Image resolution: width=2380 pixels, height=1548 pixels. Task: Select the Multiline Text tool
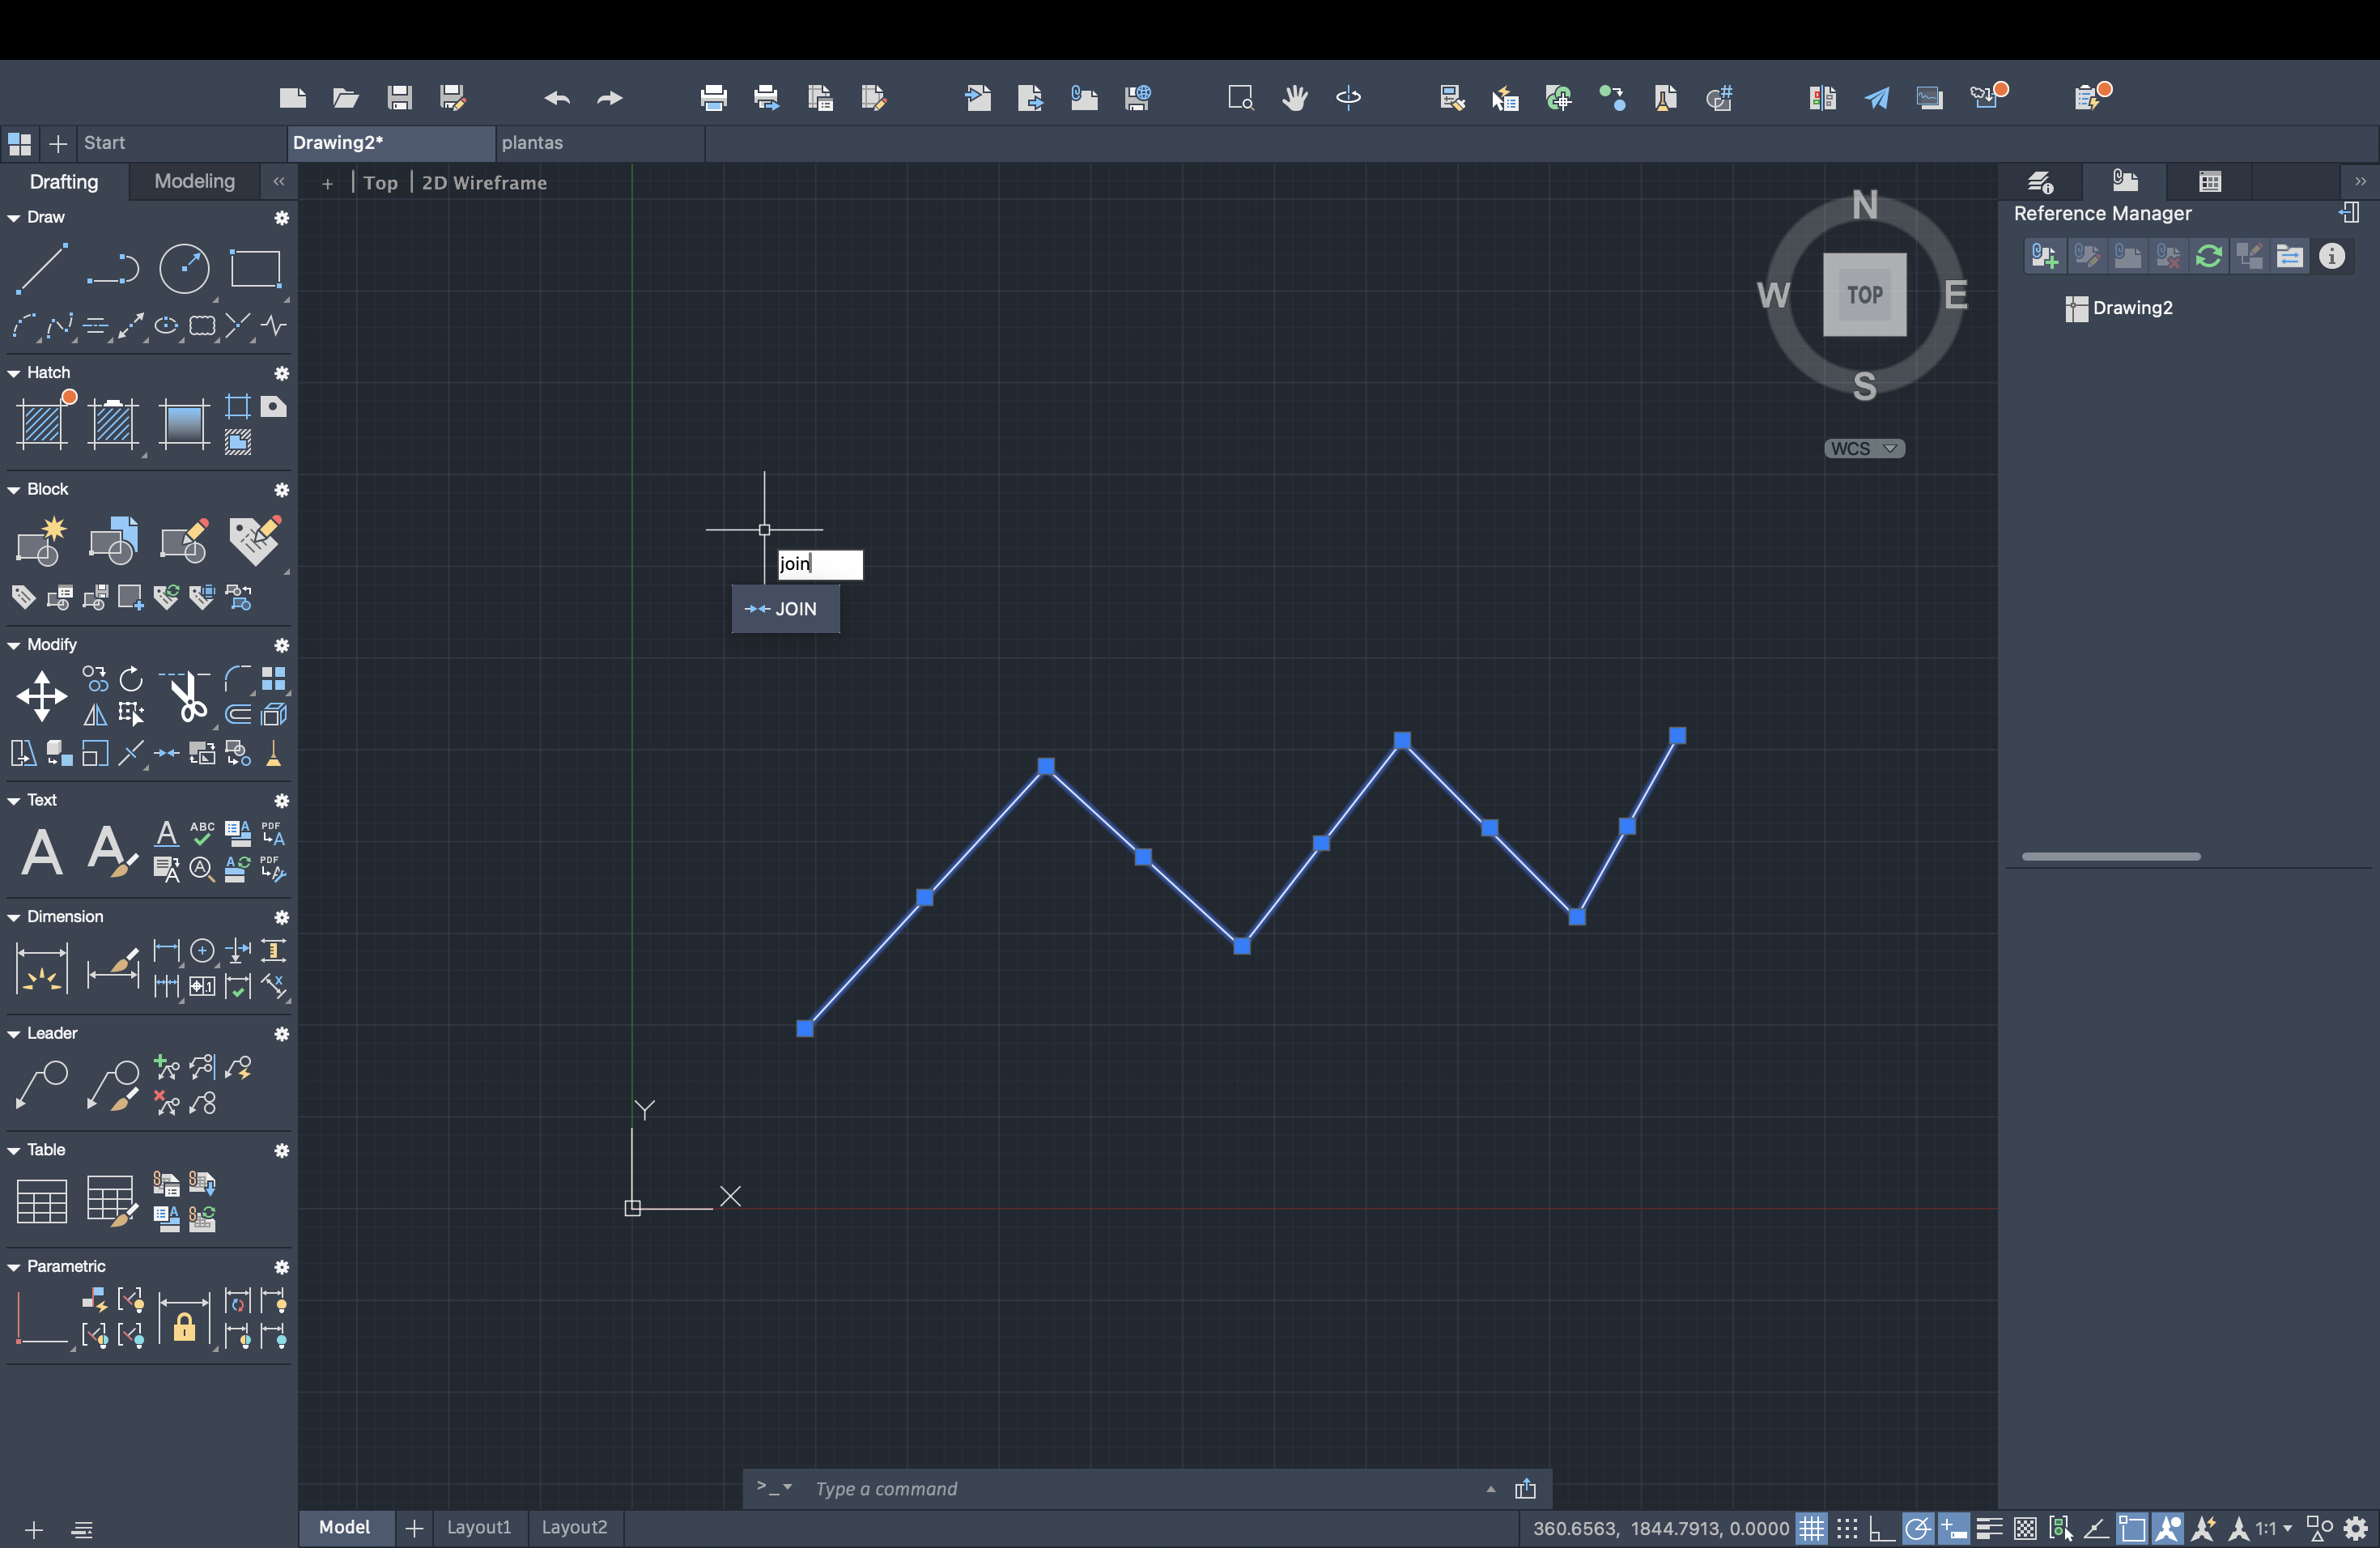click(41, 852)
